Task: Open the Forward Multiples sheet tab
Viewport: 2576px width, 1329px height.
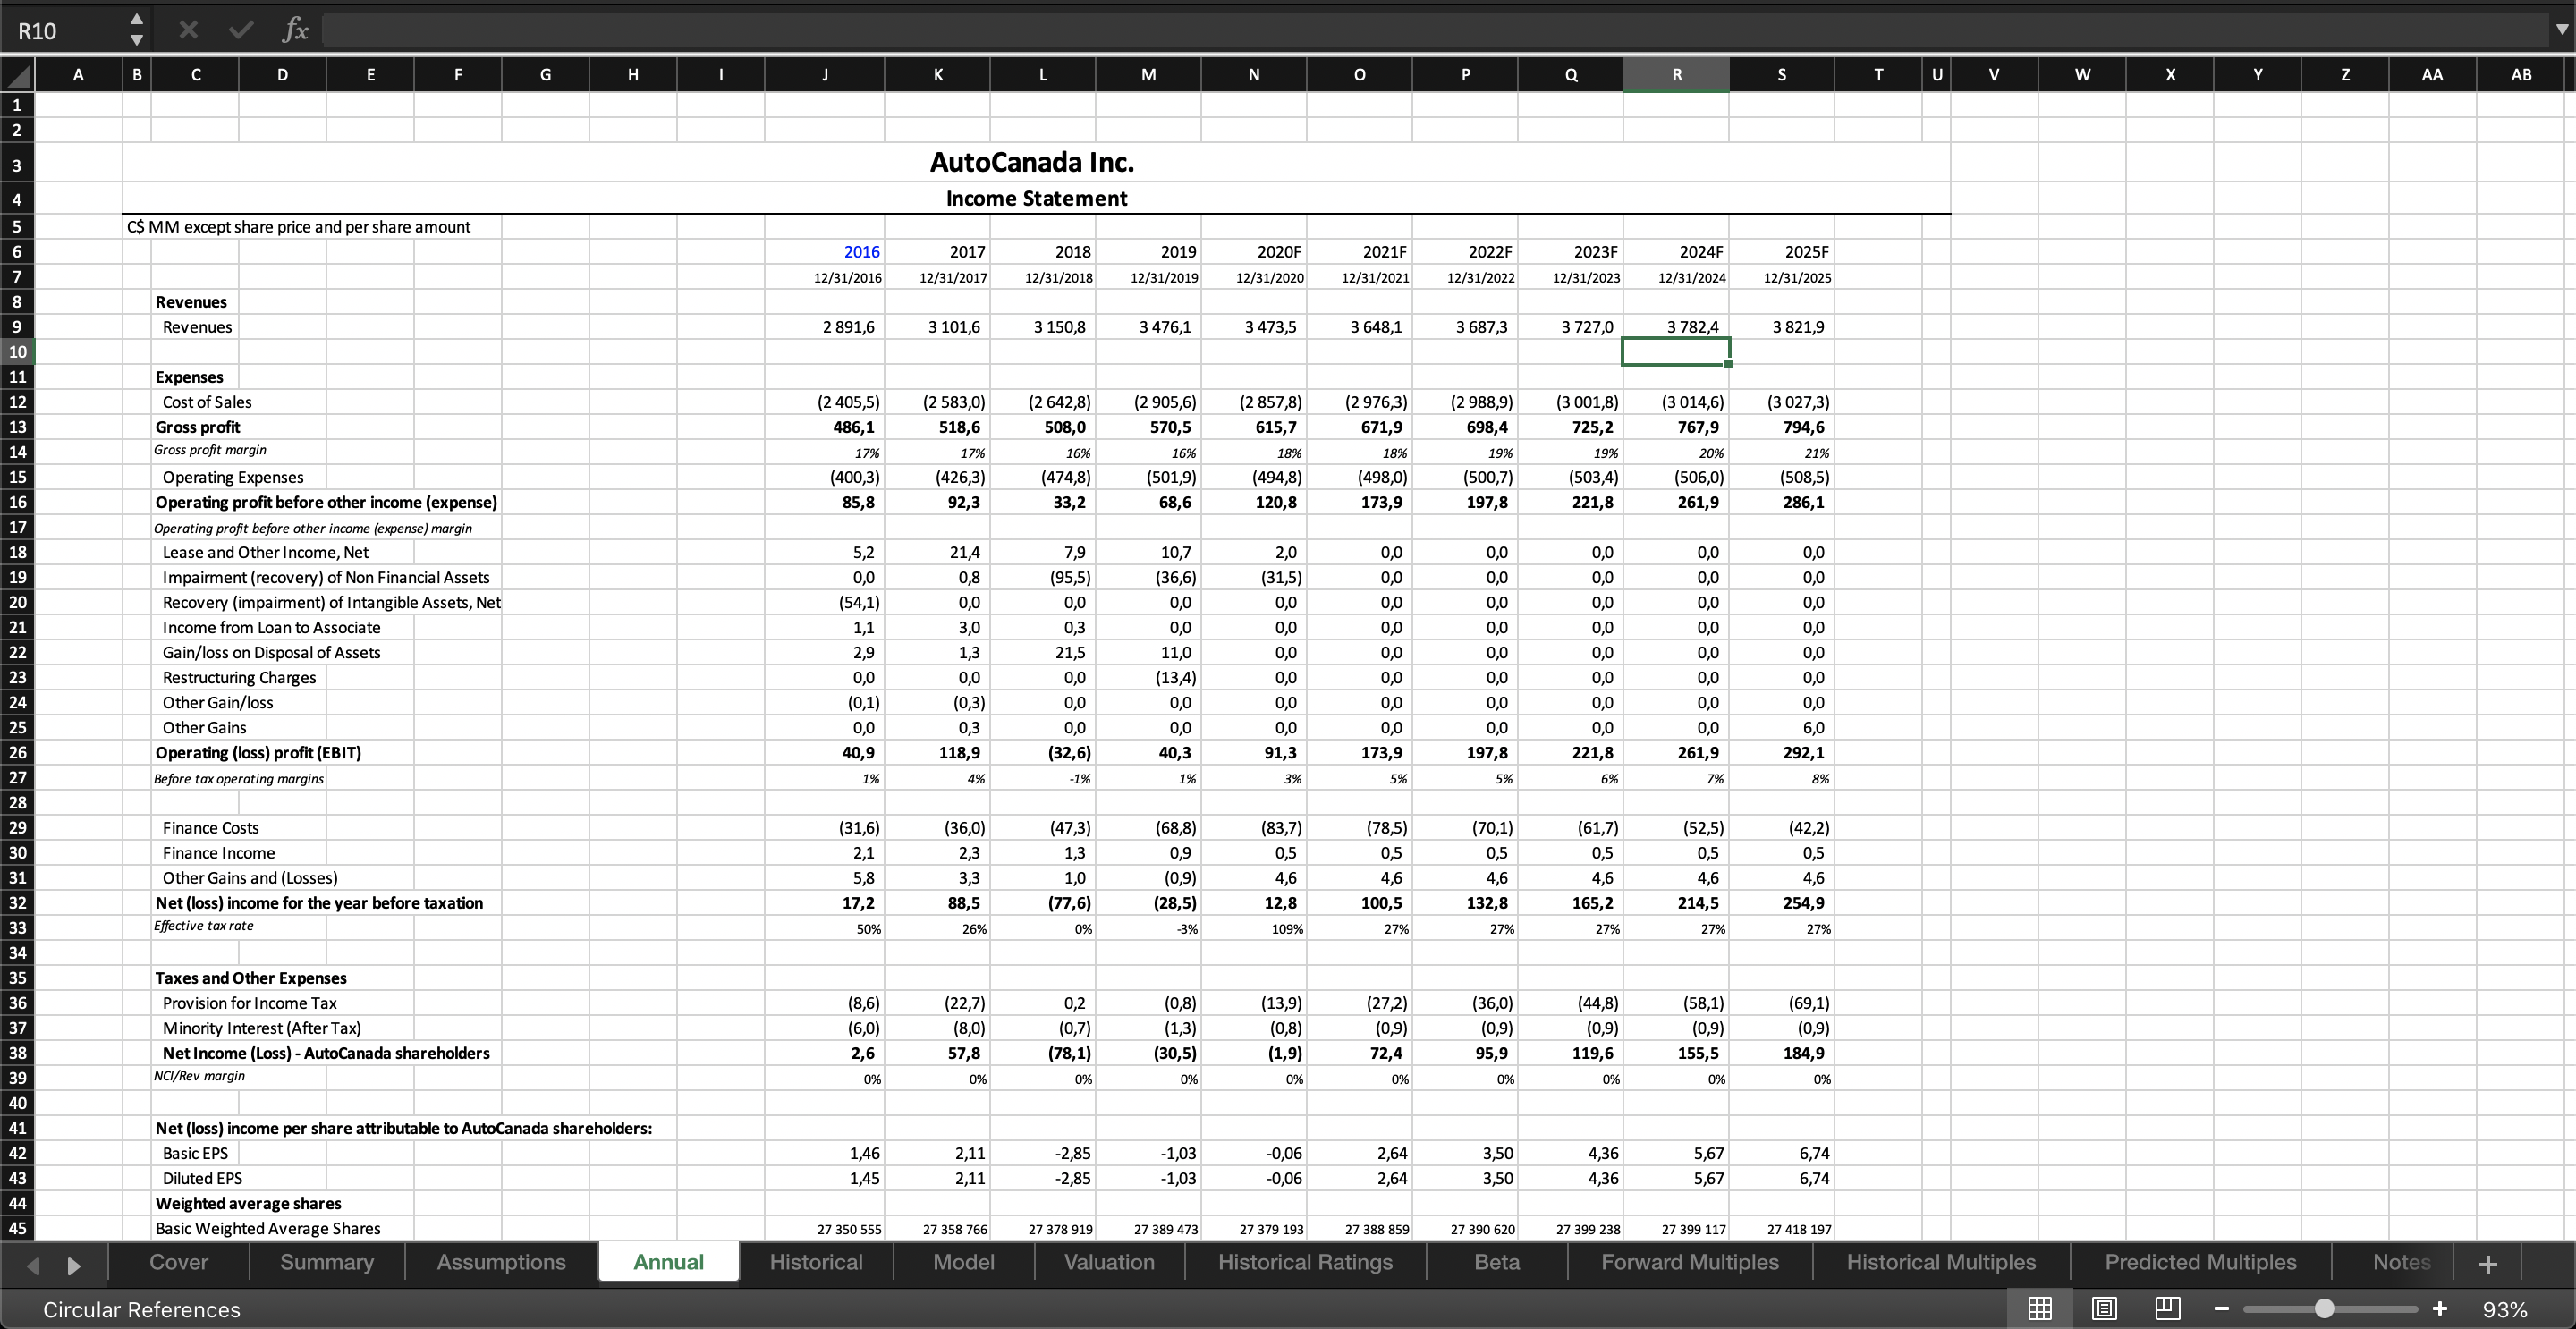Action: click(x=1690, y=1262)
